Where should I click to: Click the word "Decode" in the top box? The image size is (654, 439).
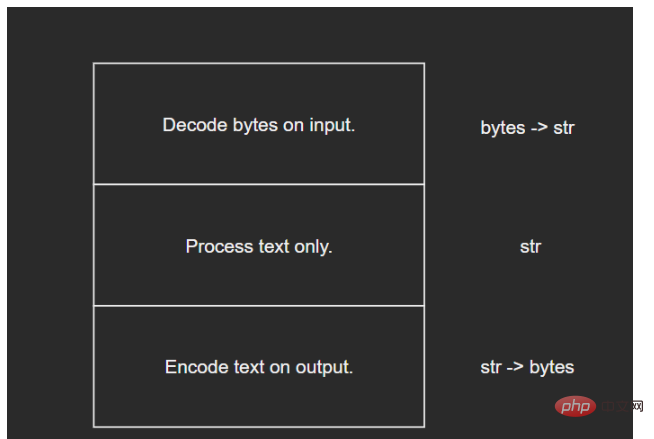coord(195,125)
